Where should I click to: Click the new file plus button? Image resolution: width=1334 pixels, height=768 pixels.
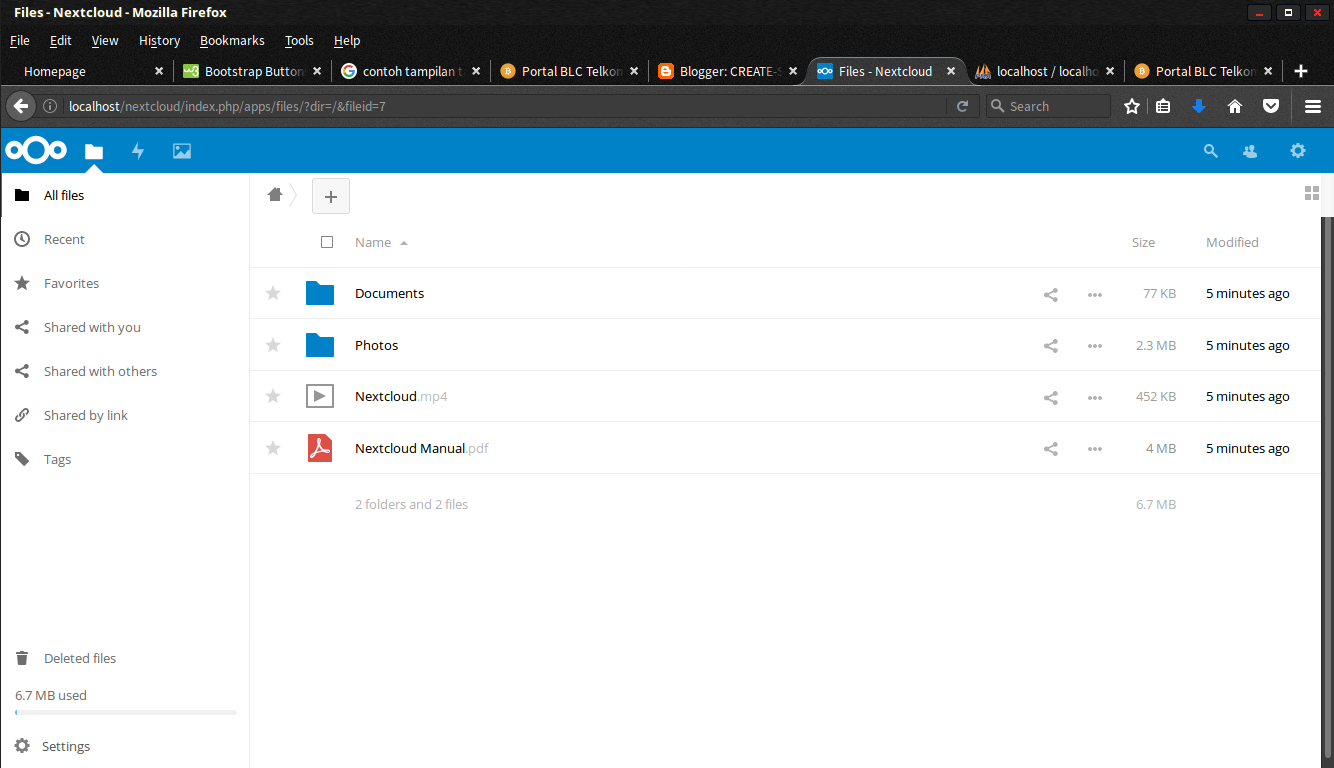(x=331, y=196)
